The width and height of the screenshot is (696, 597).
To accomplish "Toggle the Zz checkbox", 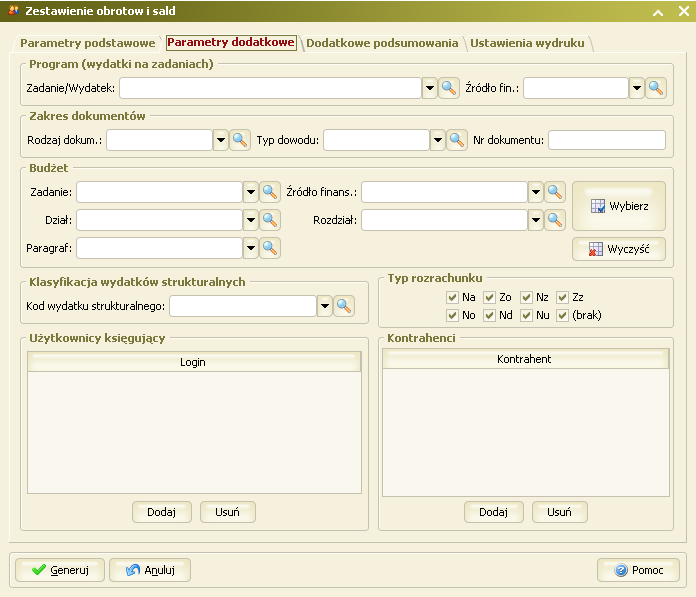I will coord(563,297).
